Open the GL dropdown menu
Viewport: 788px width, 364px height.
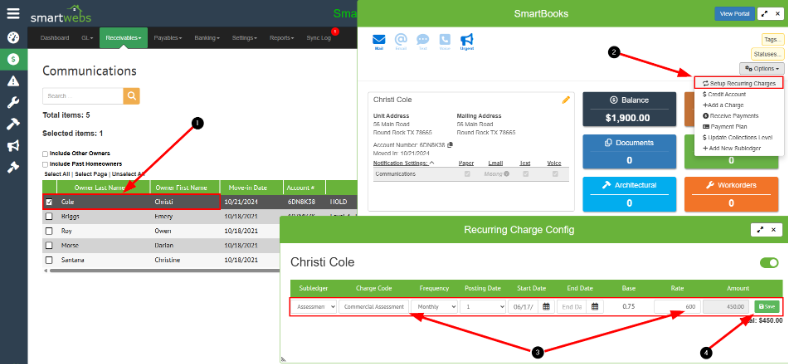pyautogui.click(x=87, y=38)
